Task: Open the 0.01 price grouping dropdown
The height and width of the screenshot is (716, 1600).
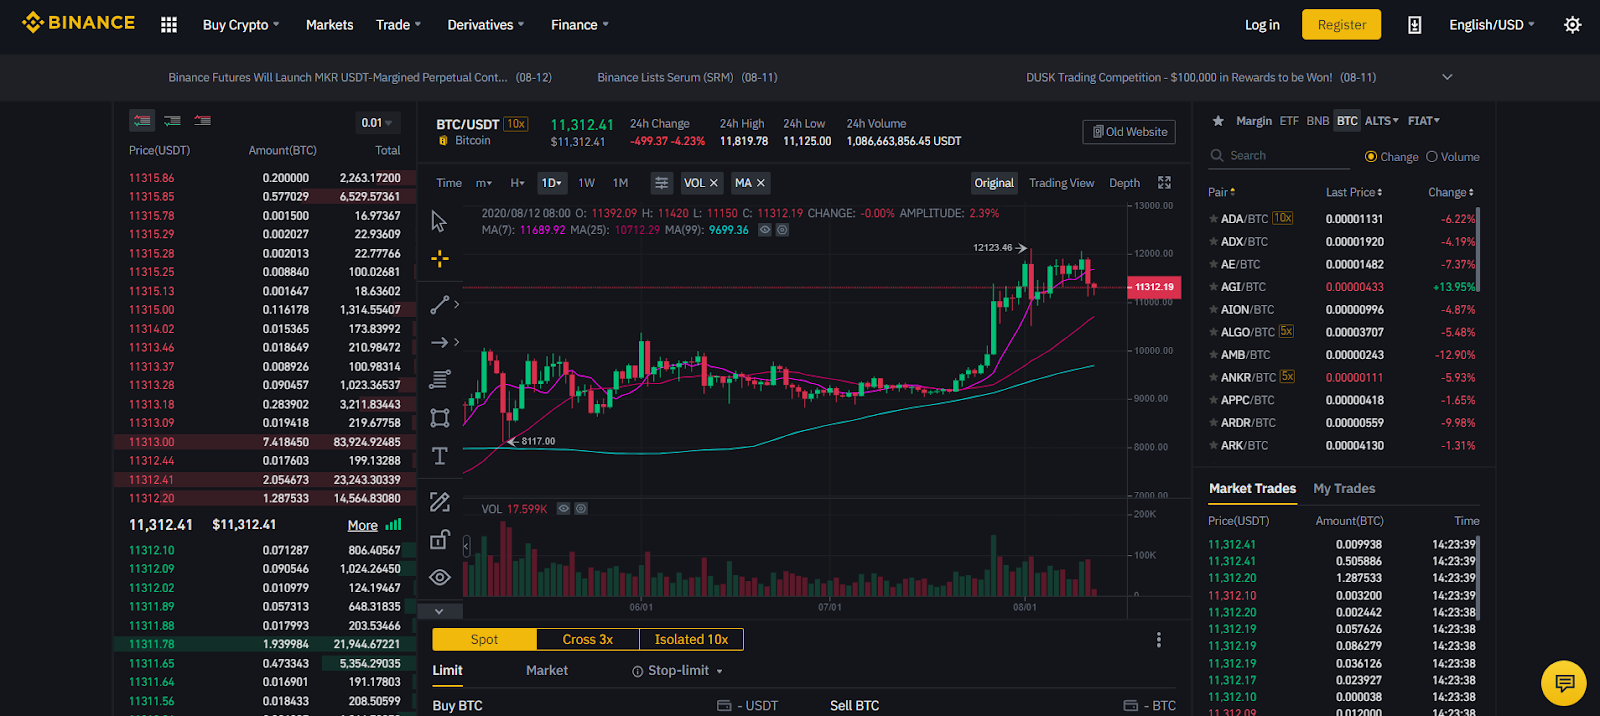Action: (x=377, y=123)
